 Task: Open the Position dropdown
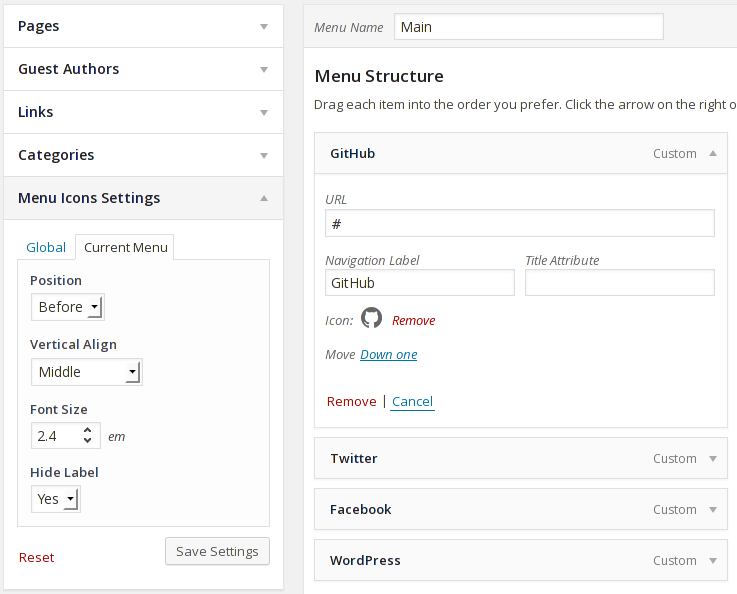click(x=68, y=307)
